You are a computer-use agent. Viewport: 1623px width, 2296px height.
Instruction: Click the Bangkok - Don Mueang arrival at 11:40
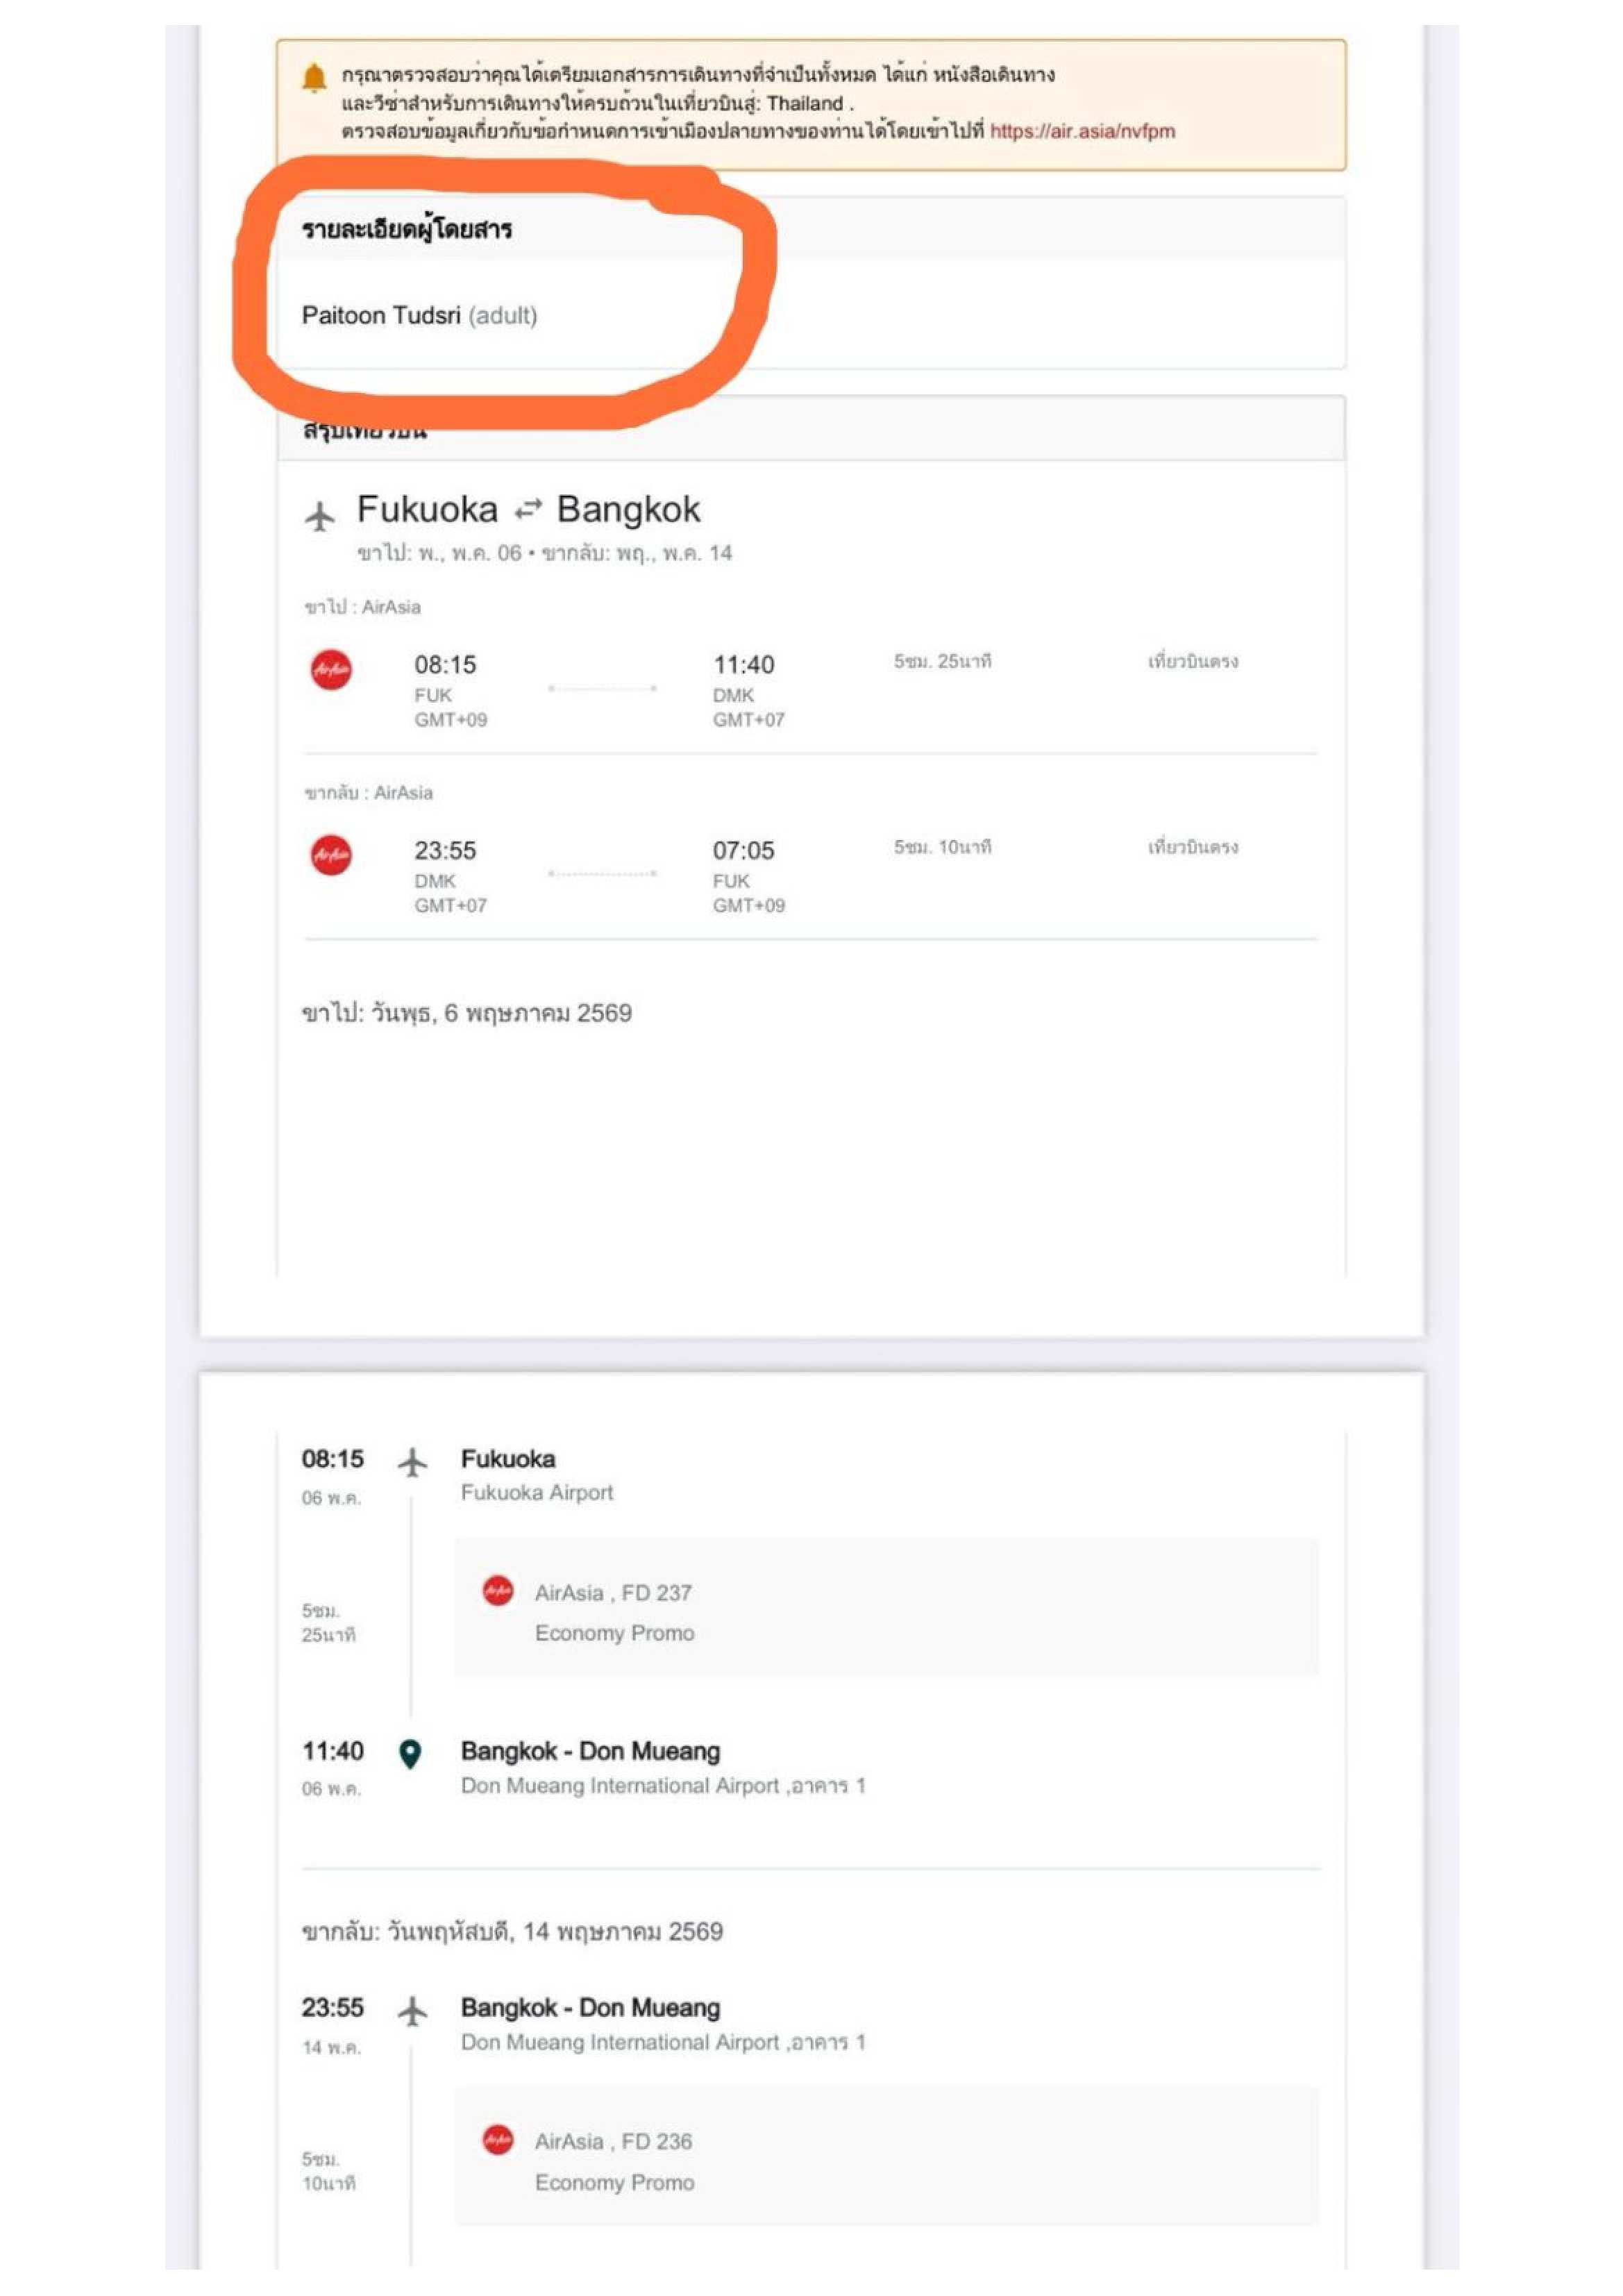590,1751
